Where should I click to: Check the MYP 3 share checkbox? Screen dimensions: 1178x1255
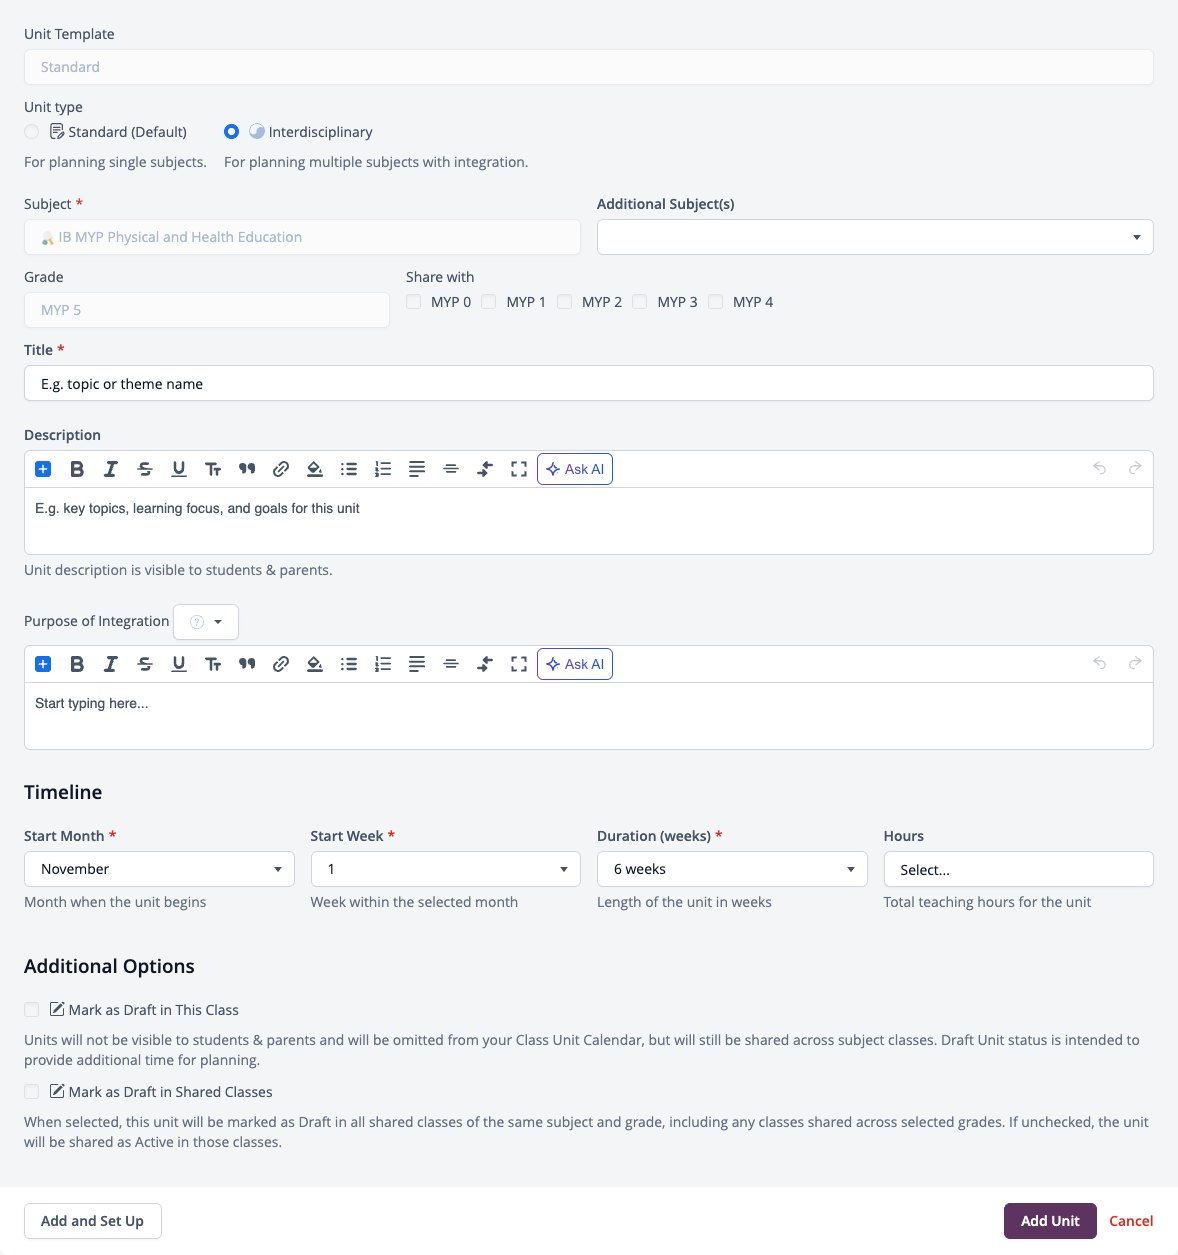point(640,302)
